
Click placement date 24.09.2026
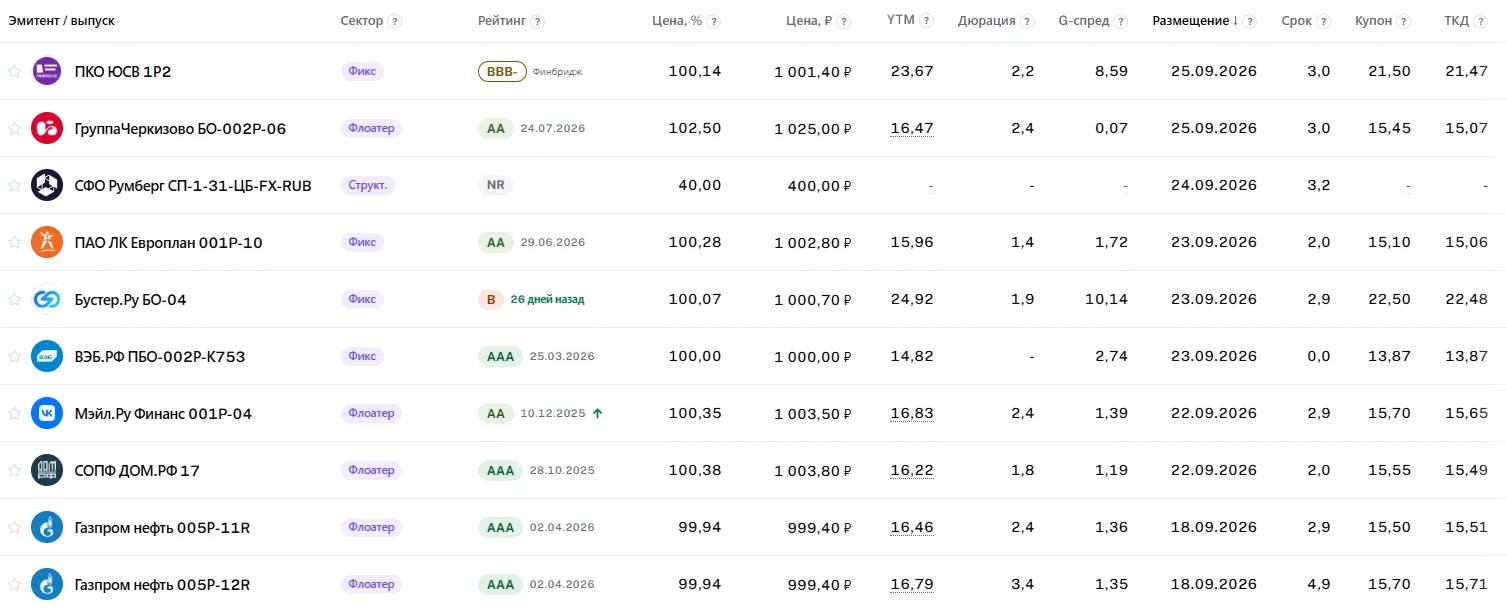[1213, 185]
